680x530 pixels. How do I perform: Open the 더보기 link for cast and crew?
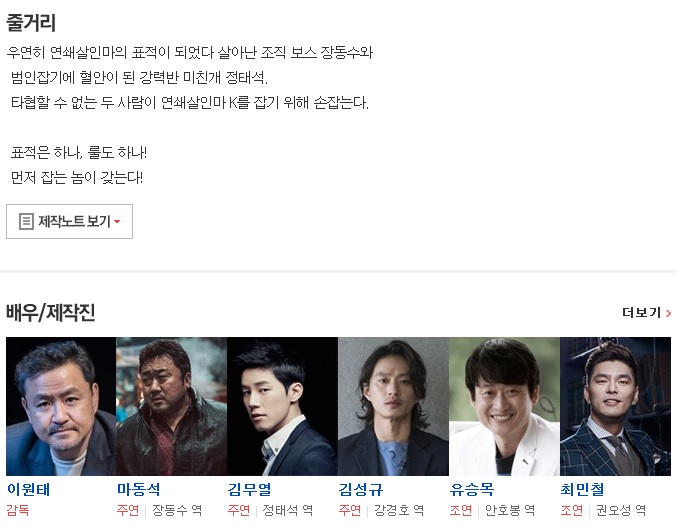pos(646,313)
